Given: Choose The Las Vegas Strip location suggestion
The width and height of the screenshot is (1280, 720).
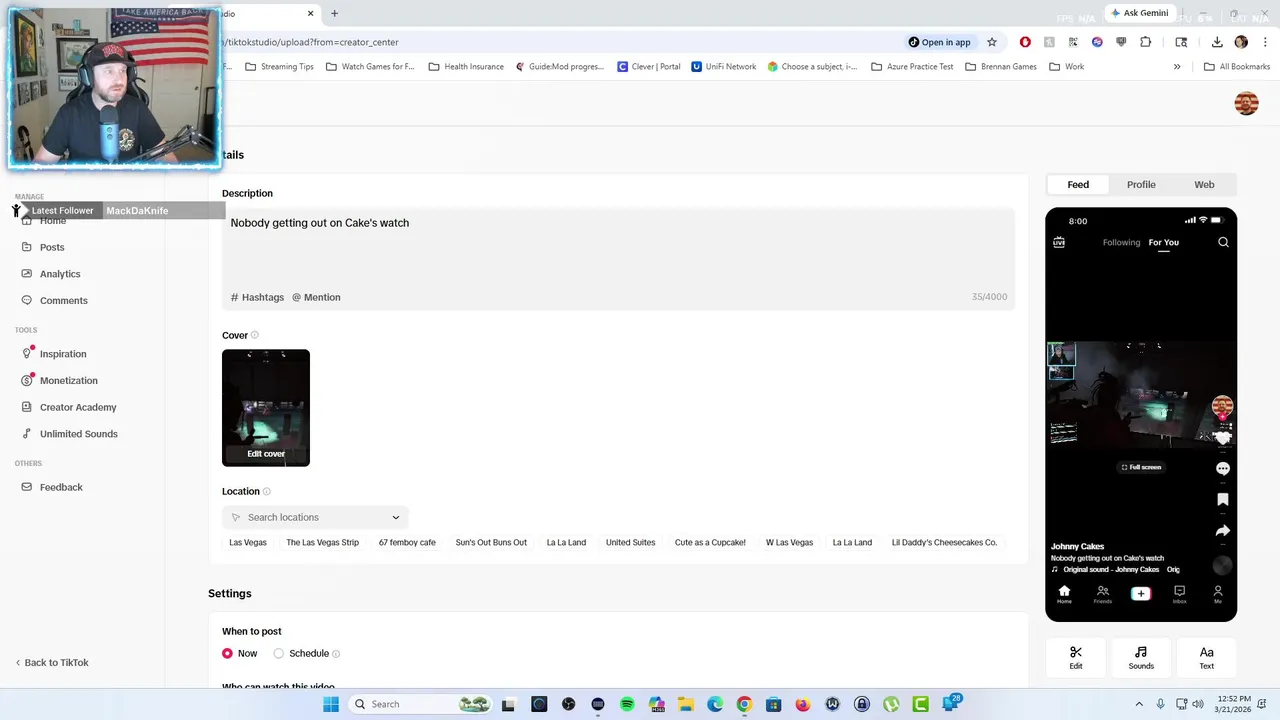Looking at the screenshot, I should [x=322, y=543].
